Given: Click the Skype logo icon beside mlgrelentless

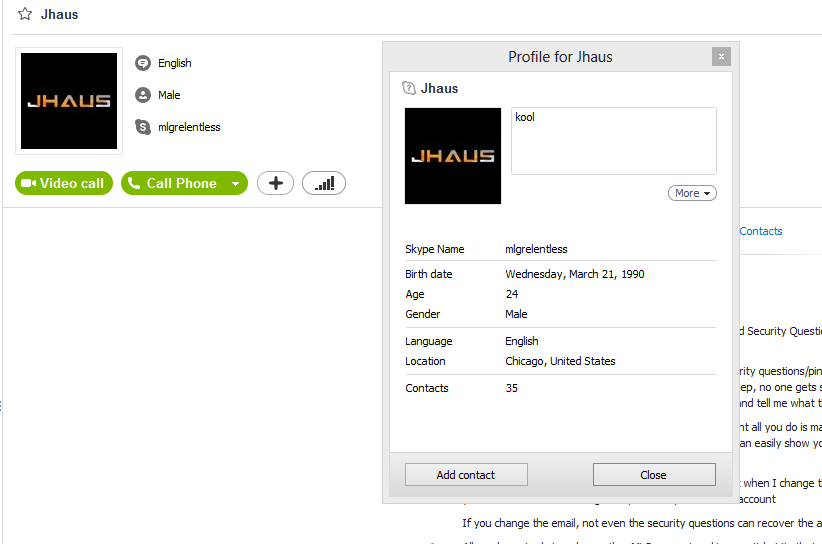Looking at the screenshot, I should coord(143,127).
